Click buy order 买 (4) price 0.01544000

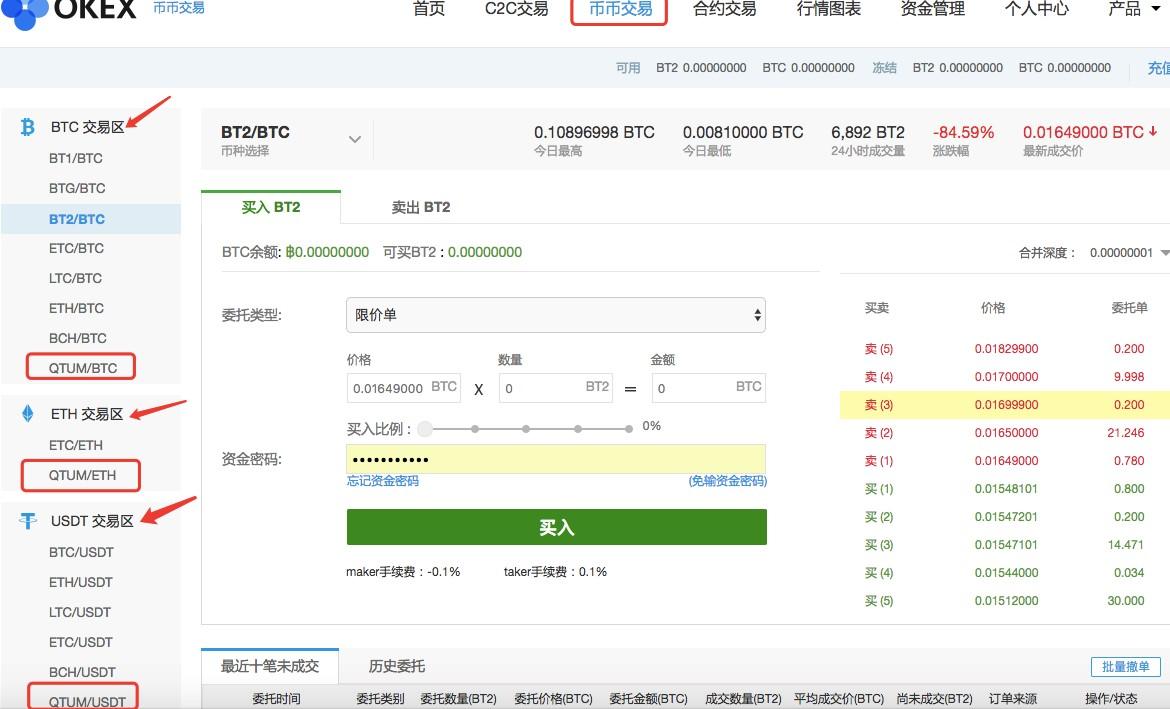[1007, 572]
